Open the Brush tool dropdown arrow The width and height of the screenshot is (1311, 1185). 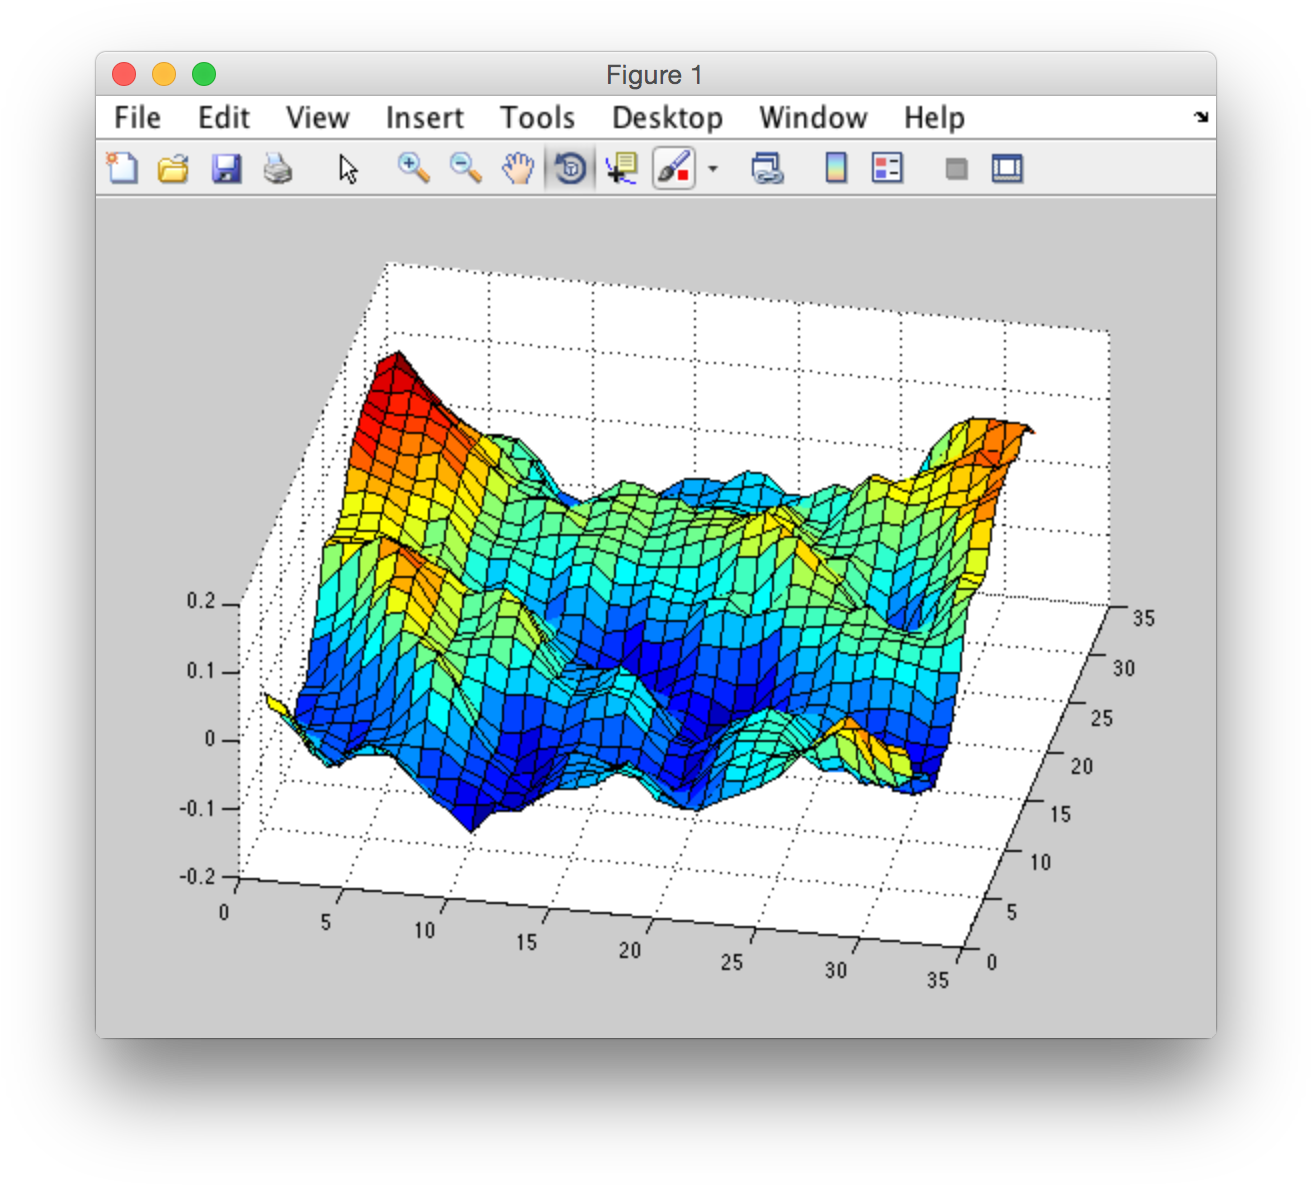click(x=711, y=168)
